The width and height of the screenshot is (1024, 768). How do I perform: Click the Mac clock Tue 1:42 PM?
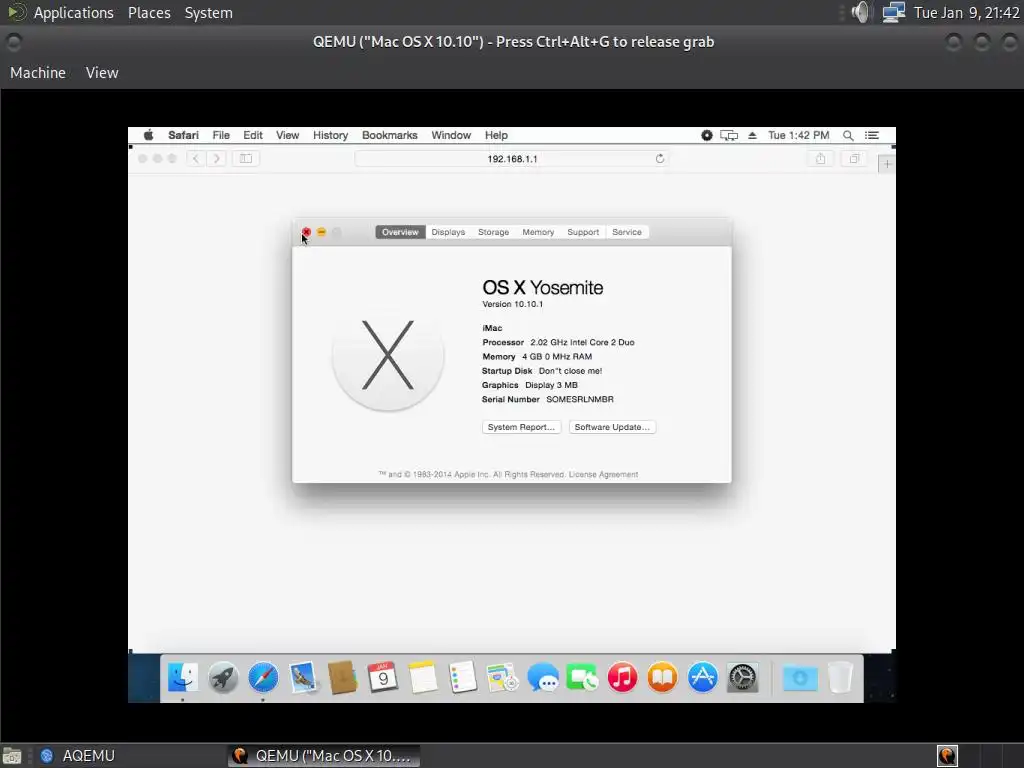point(798,135)
